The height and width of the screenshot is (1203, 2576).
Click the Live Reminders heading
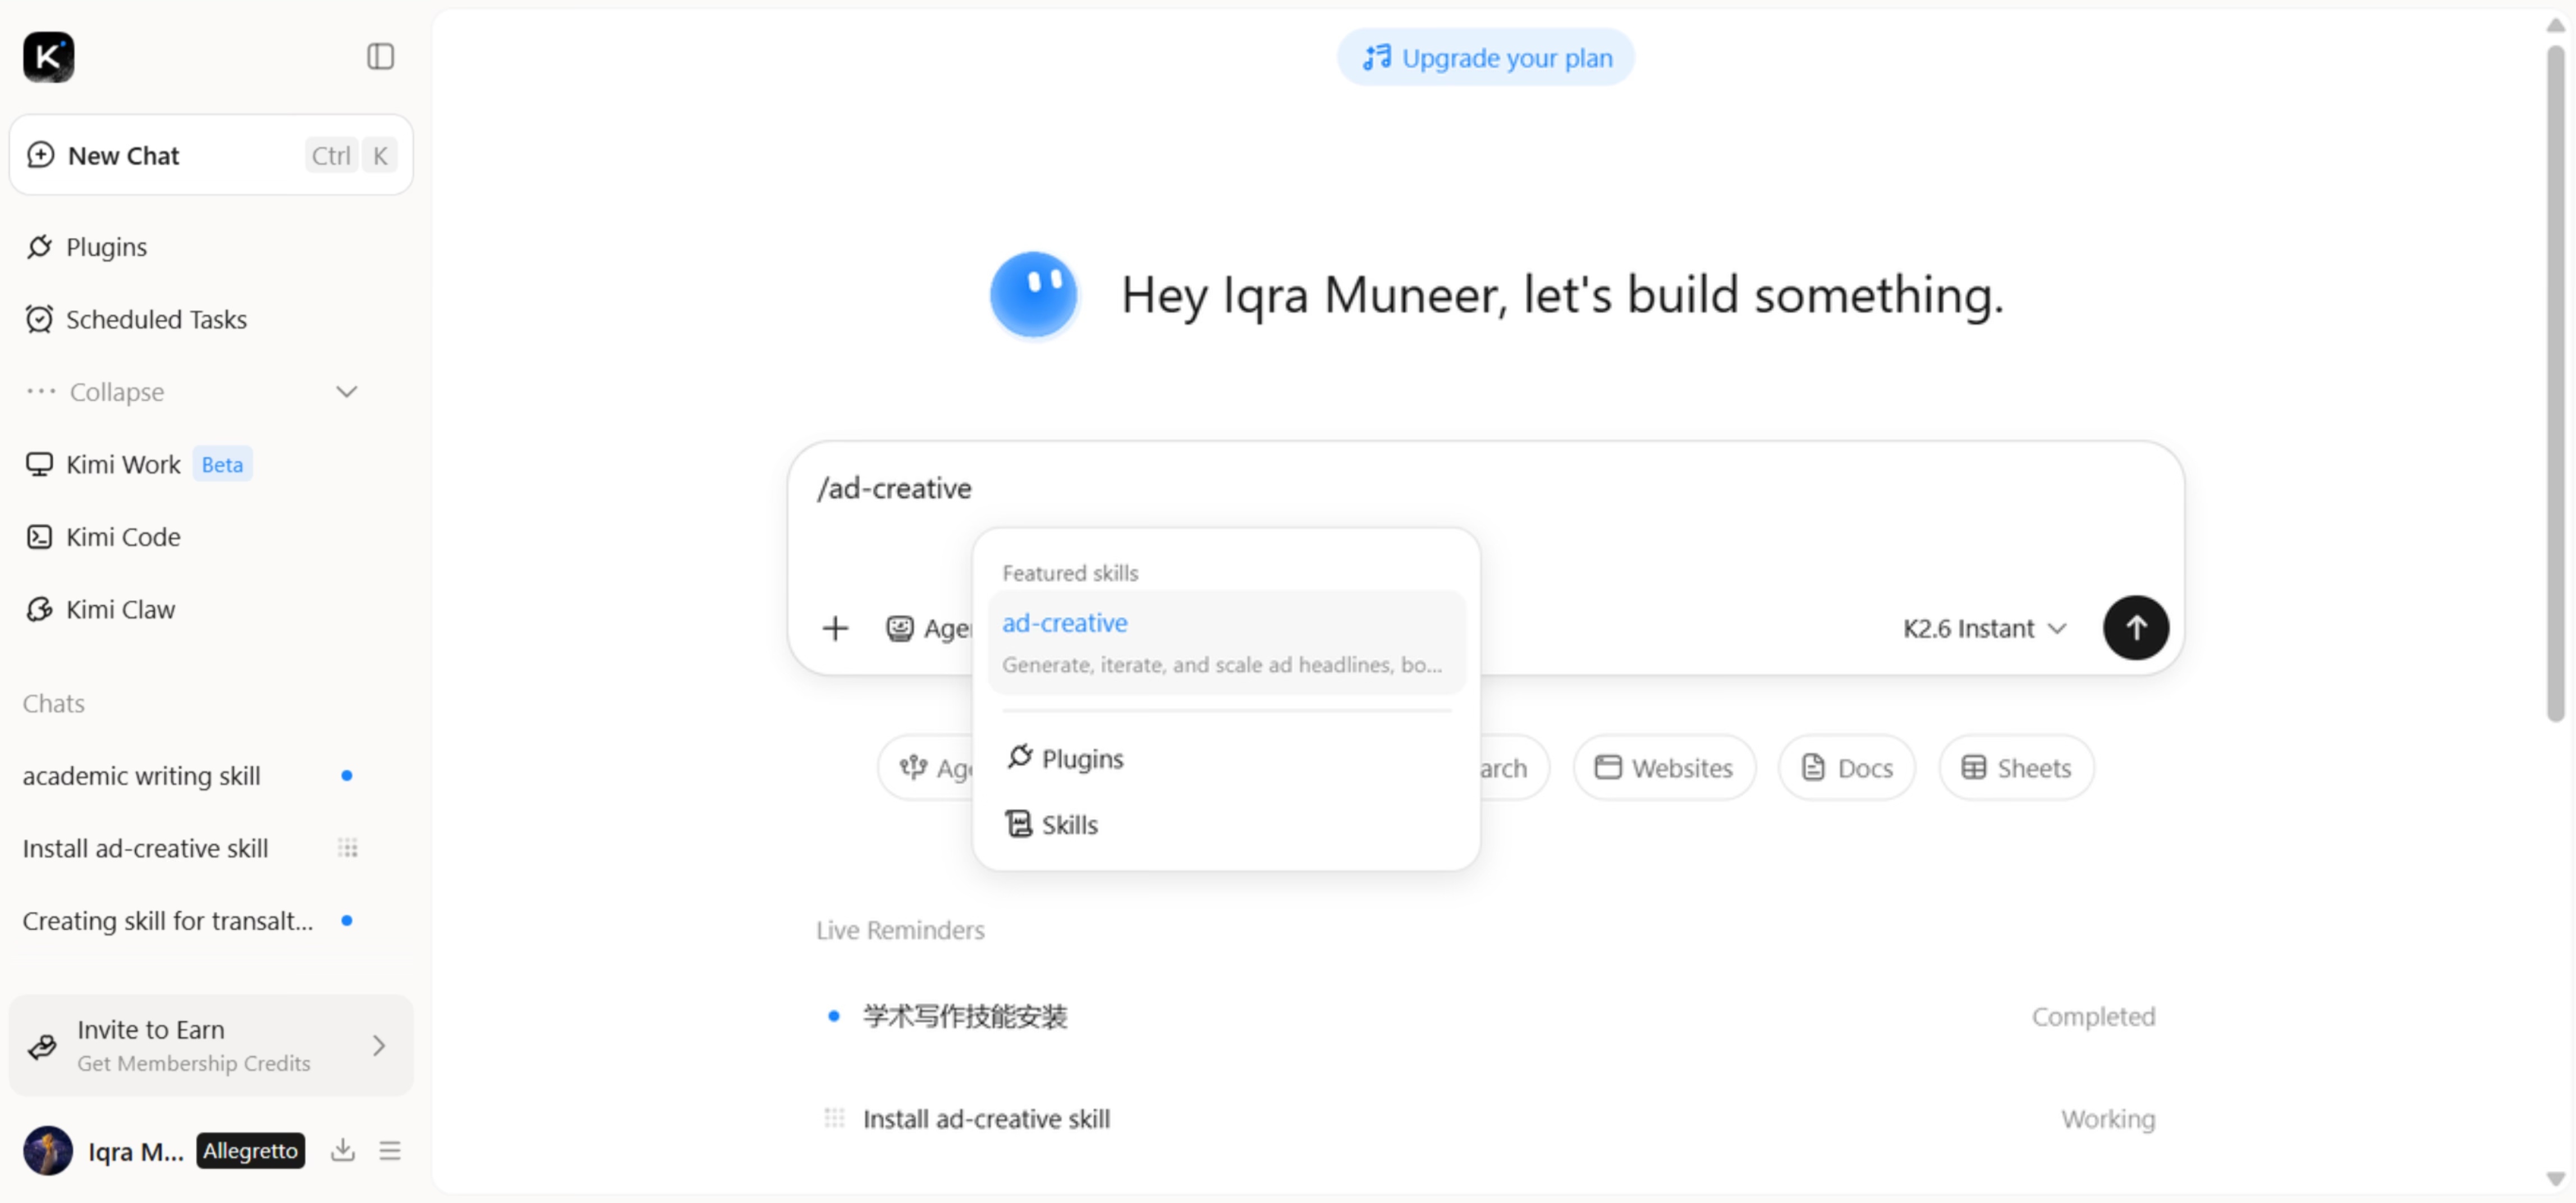pos(900,930)
